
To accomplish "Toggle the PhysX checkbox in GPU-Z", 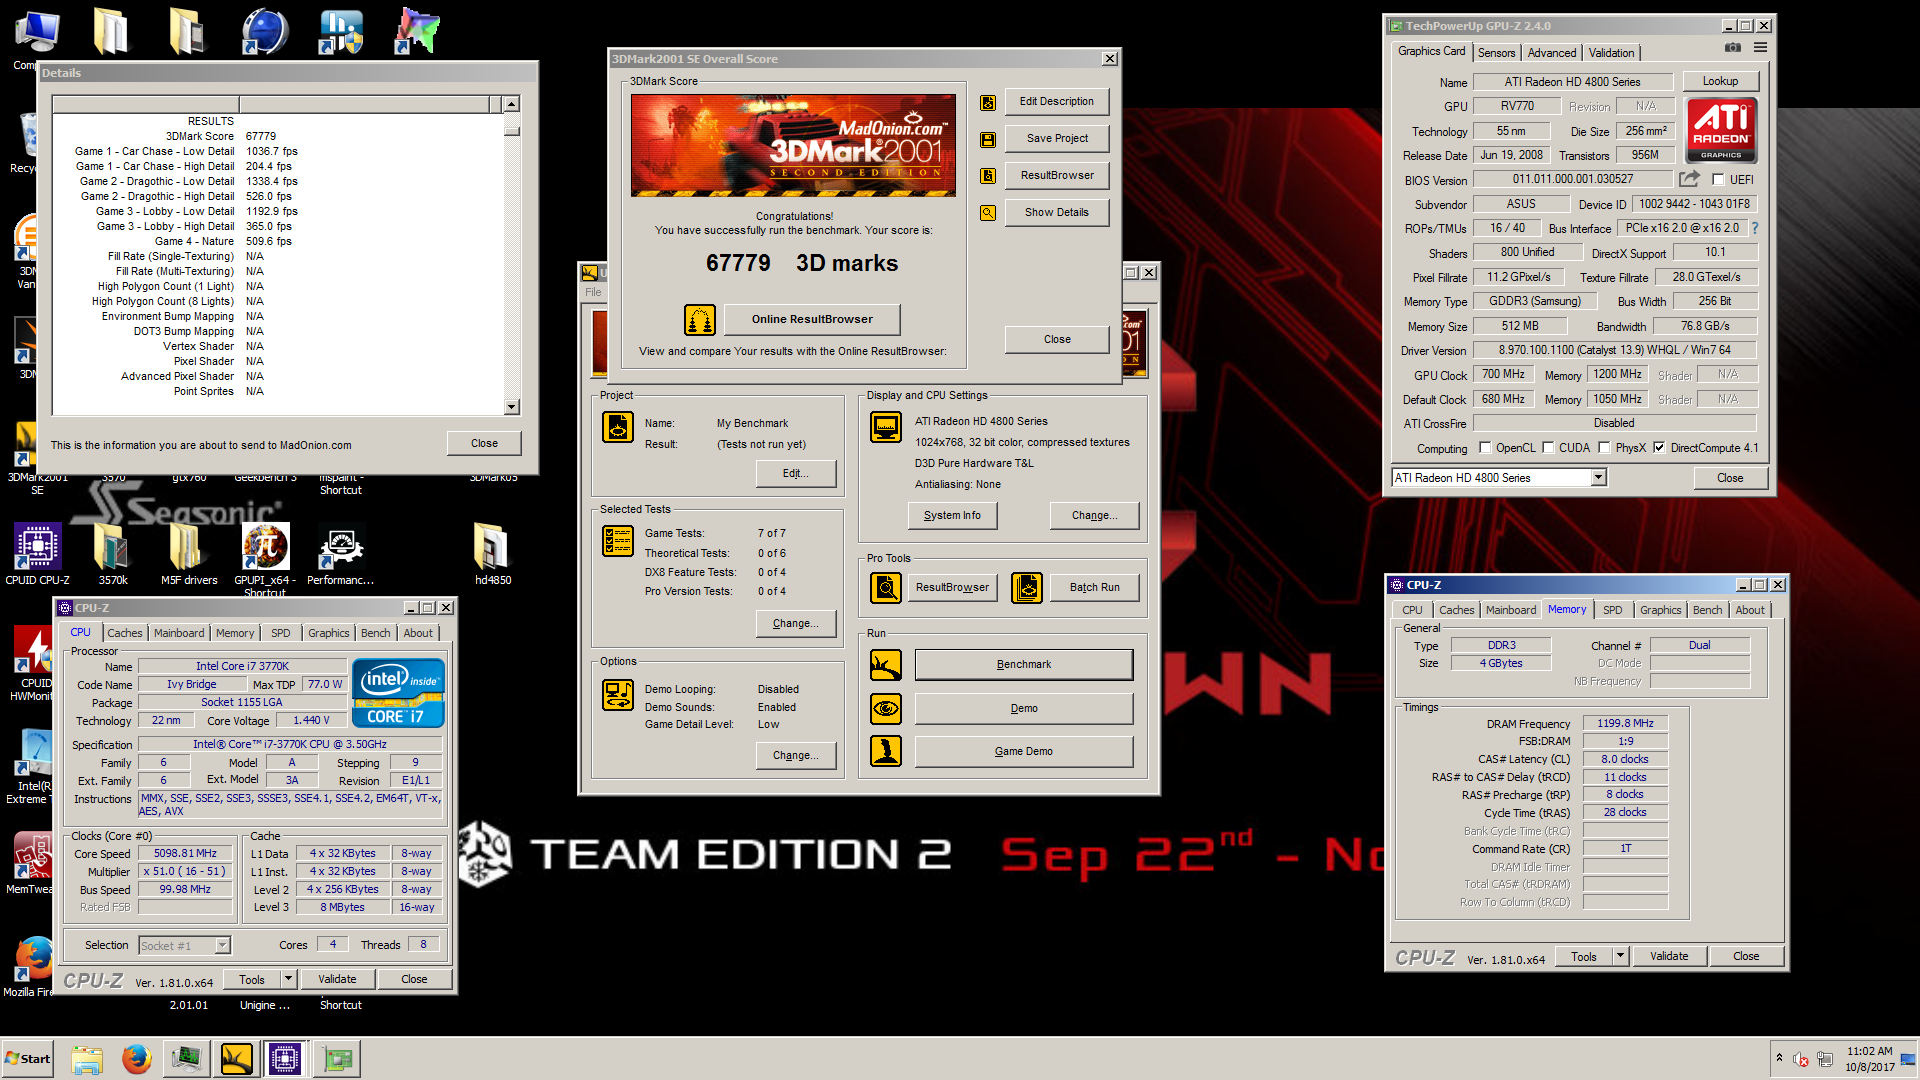I will (1604, 448).
